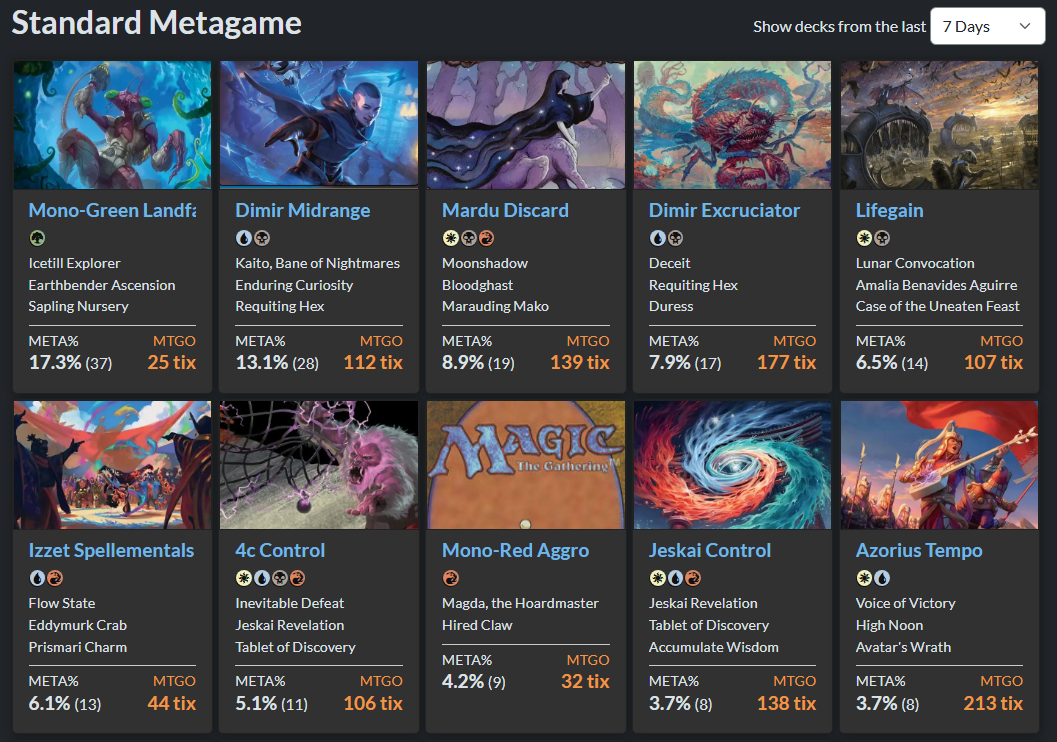
Task: Click the 4c Control deck title
Action: coord(280,551)
